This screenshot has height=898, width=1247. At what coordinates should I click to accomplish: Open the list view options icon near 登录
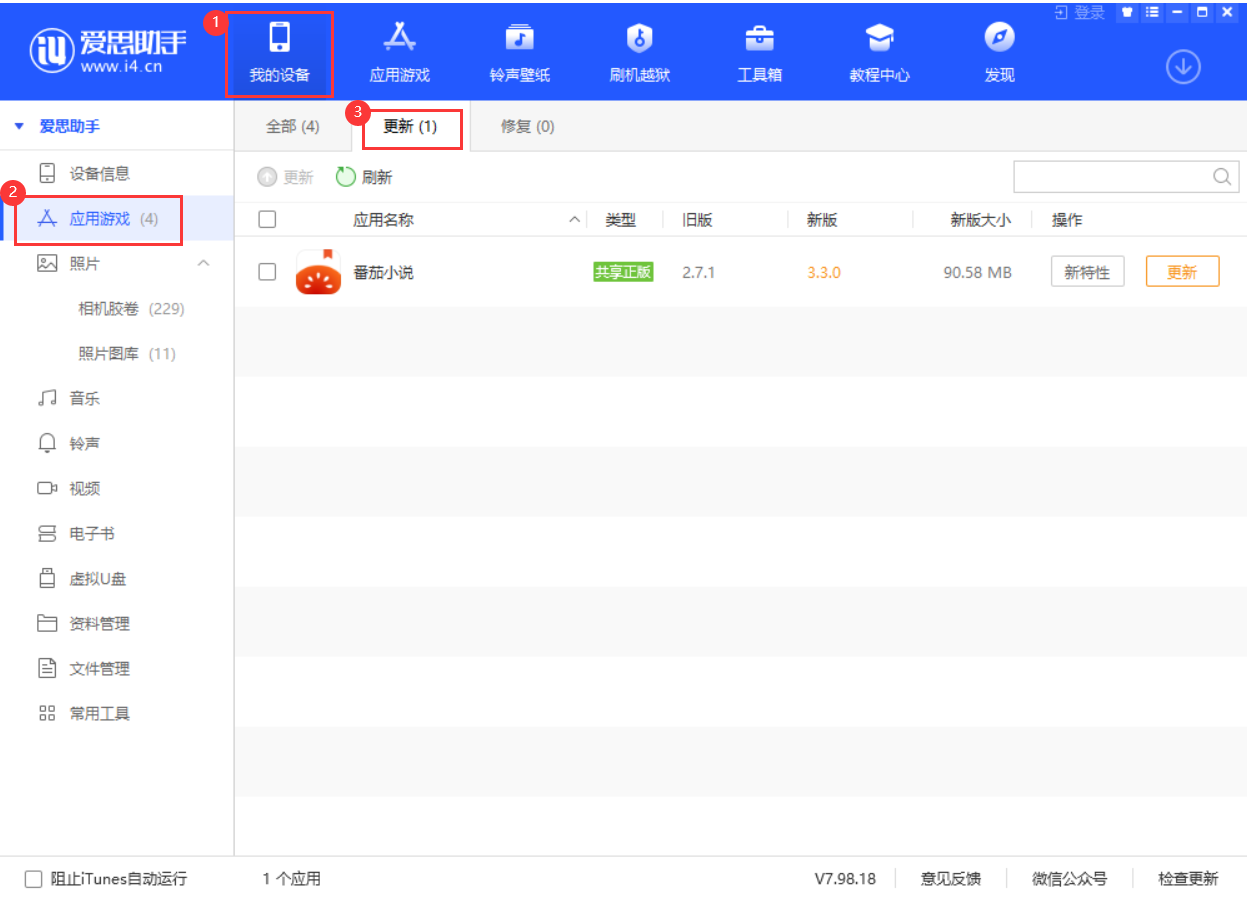click(1151, 13)
